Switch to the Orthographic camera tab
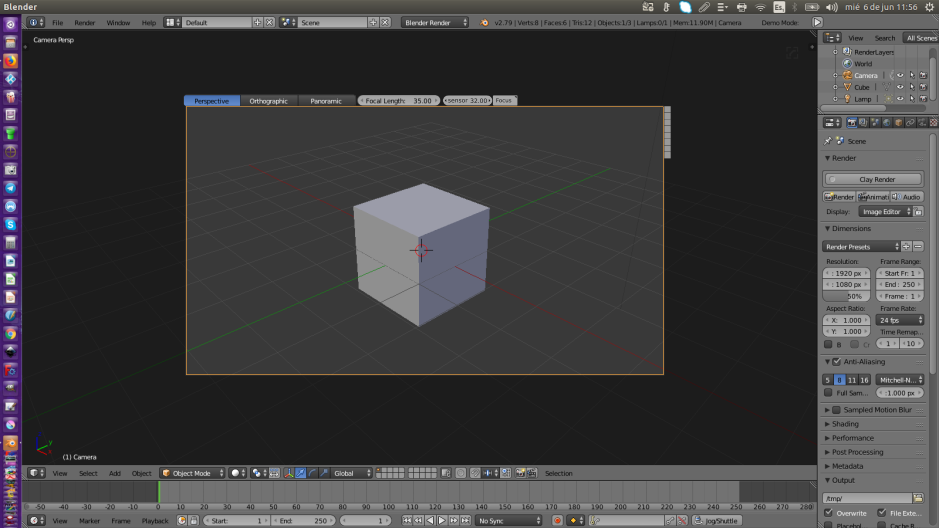Screen dimensions: 939x528 [x=268, y=101]
